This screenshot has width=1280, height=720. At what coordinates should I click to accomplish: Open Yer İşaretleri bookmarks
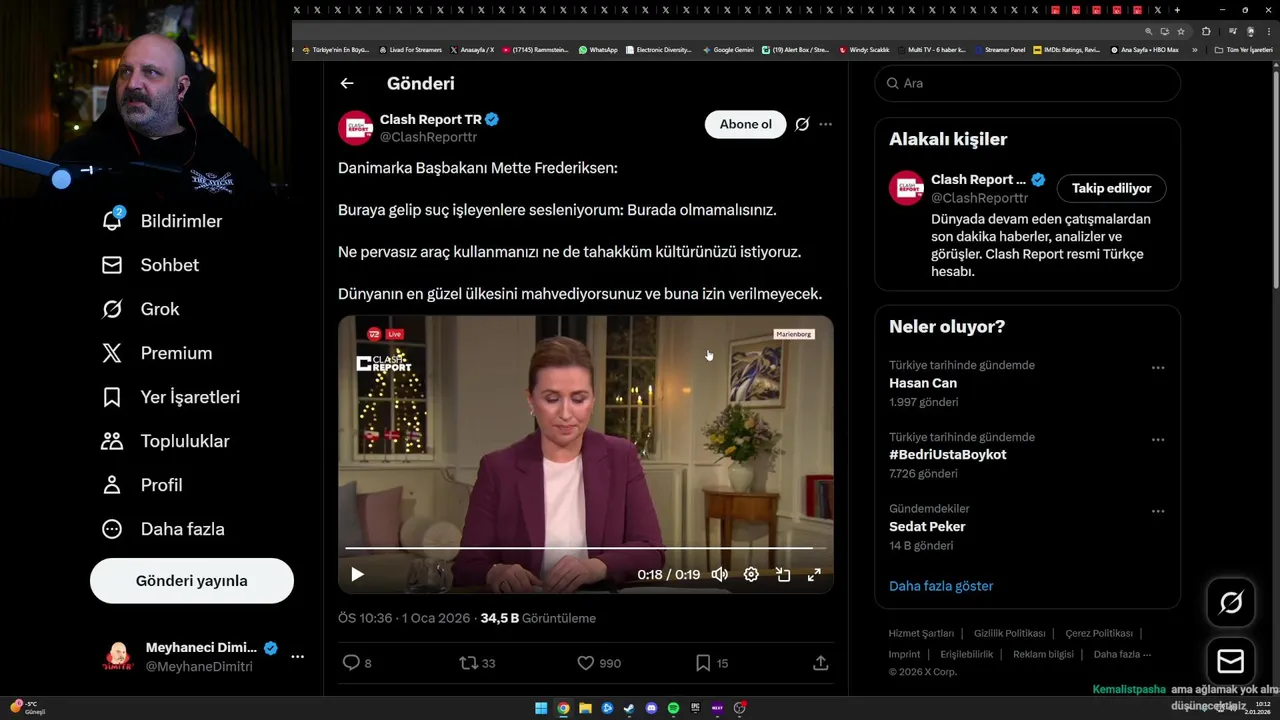171,397
